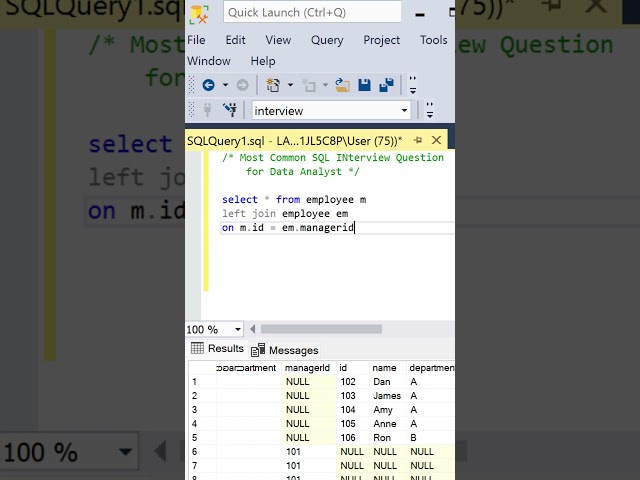This screenshot has width=640, height=480.
Task: Switch to the Results tab
Action: click(x=218, y=349)
